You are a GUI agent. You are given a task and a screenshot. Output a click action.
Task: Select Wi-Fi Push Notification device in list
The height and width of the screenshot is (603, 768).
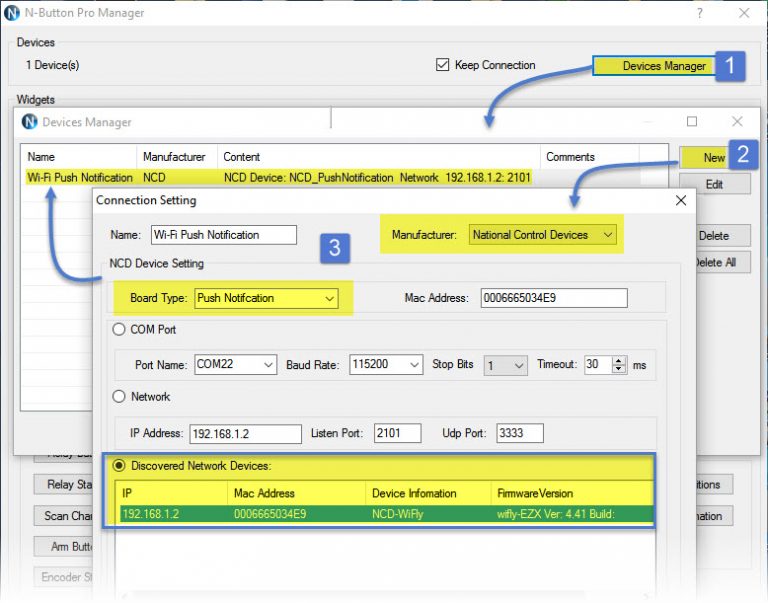click(x=80, y=177)
